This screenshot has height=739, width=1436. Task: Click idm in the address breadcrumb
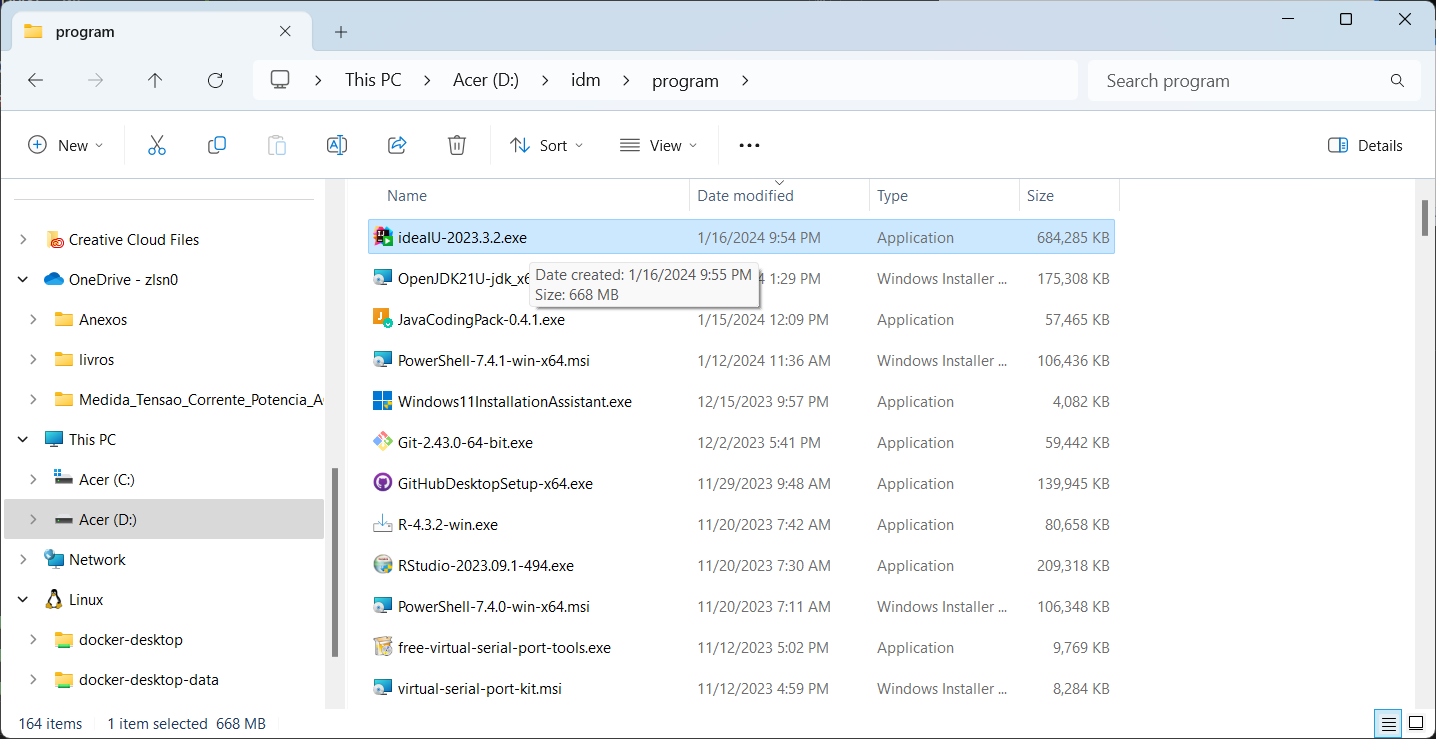pyautogui.click(x=586, y=80)
